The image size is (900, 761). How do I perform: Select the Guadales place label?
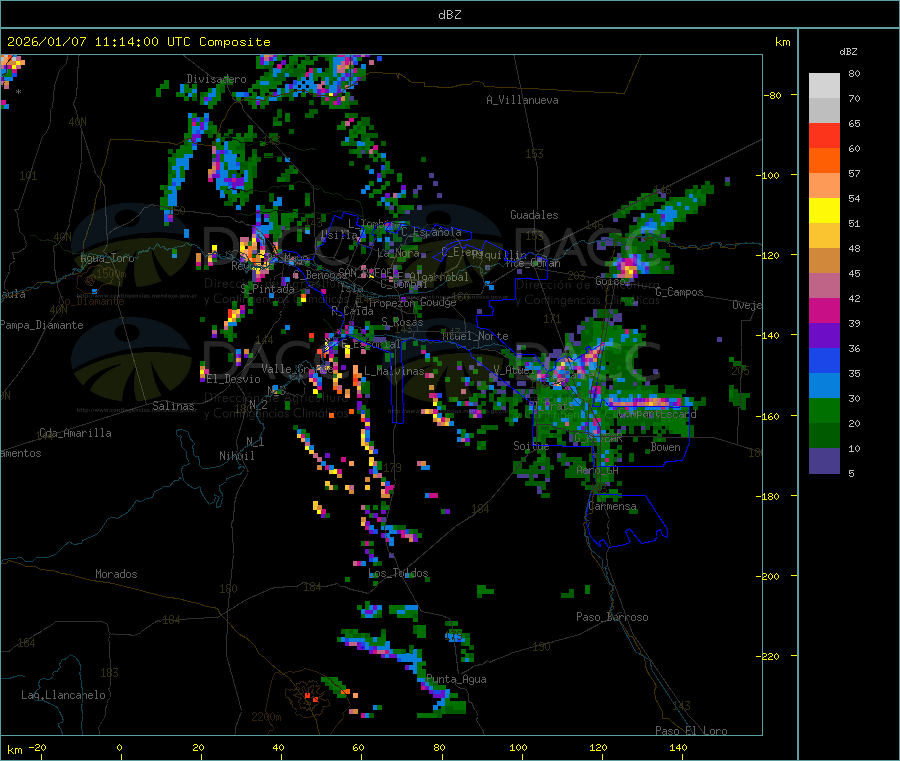tap(534, 215)
